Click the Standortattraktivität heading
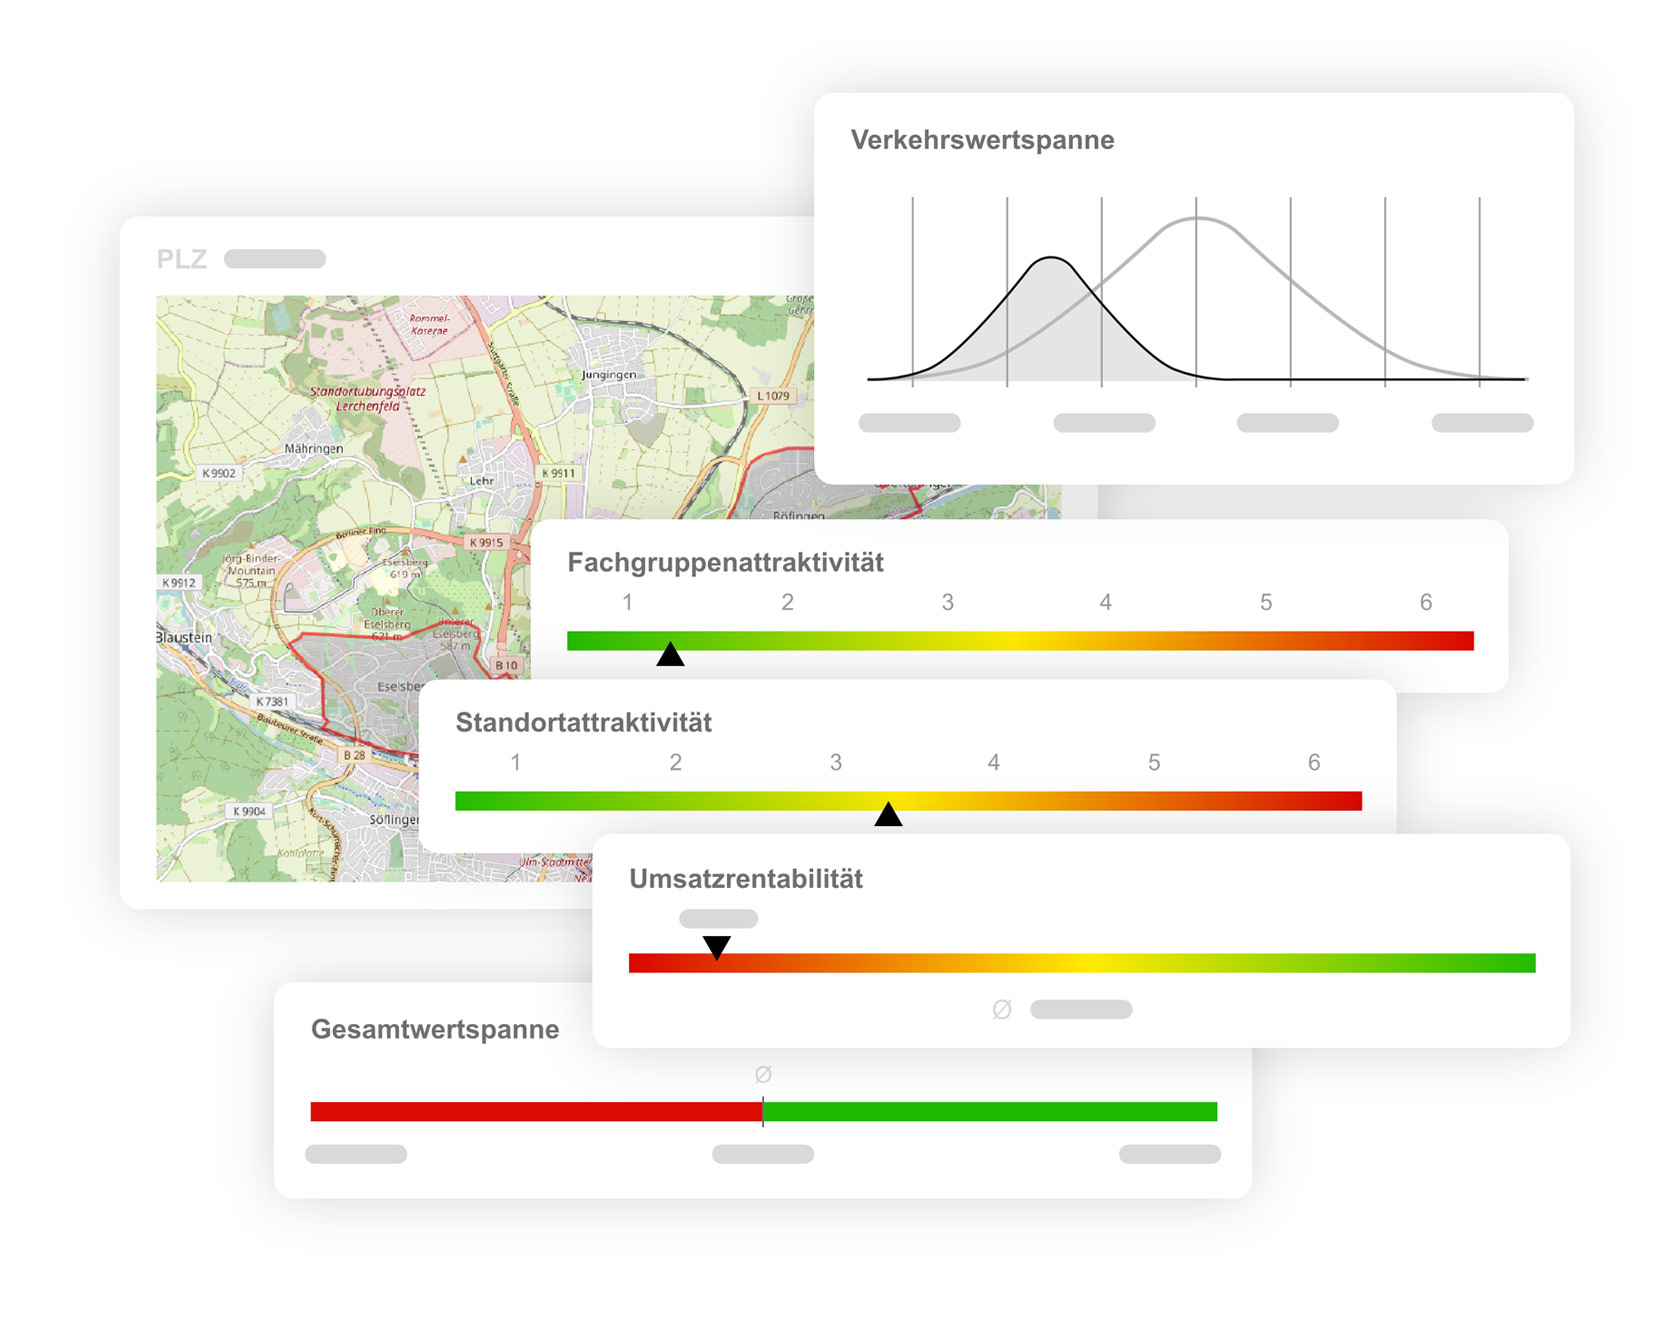The height and width of the screenshot is (1337, 1680). tap(583, 723)
